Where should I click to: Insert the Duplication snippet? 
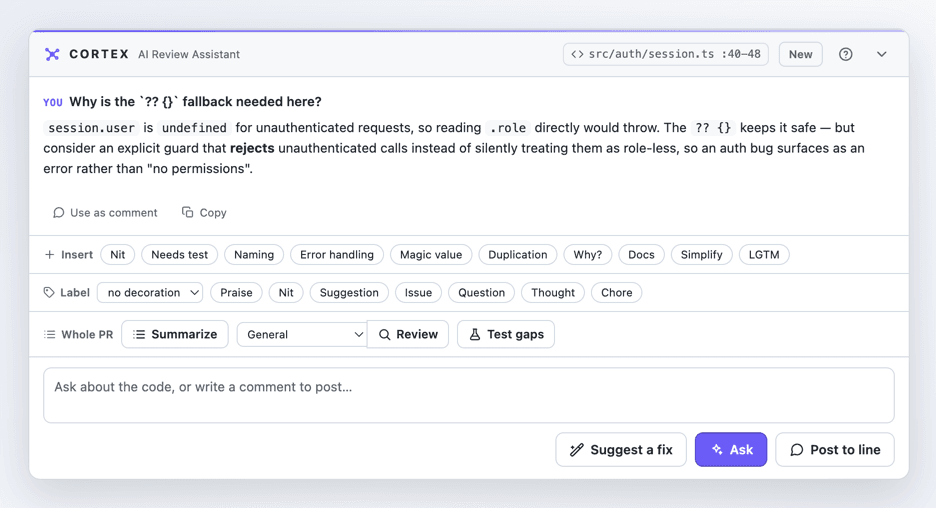coord(518,254)
